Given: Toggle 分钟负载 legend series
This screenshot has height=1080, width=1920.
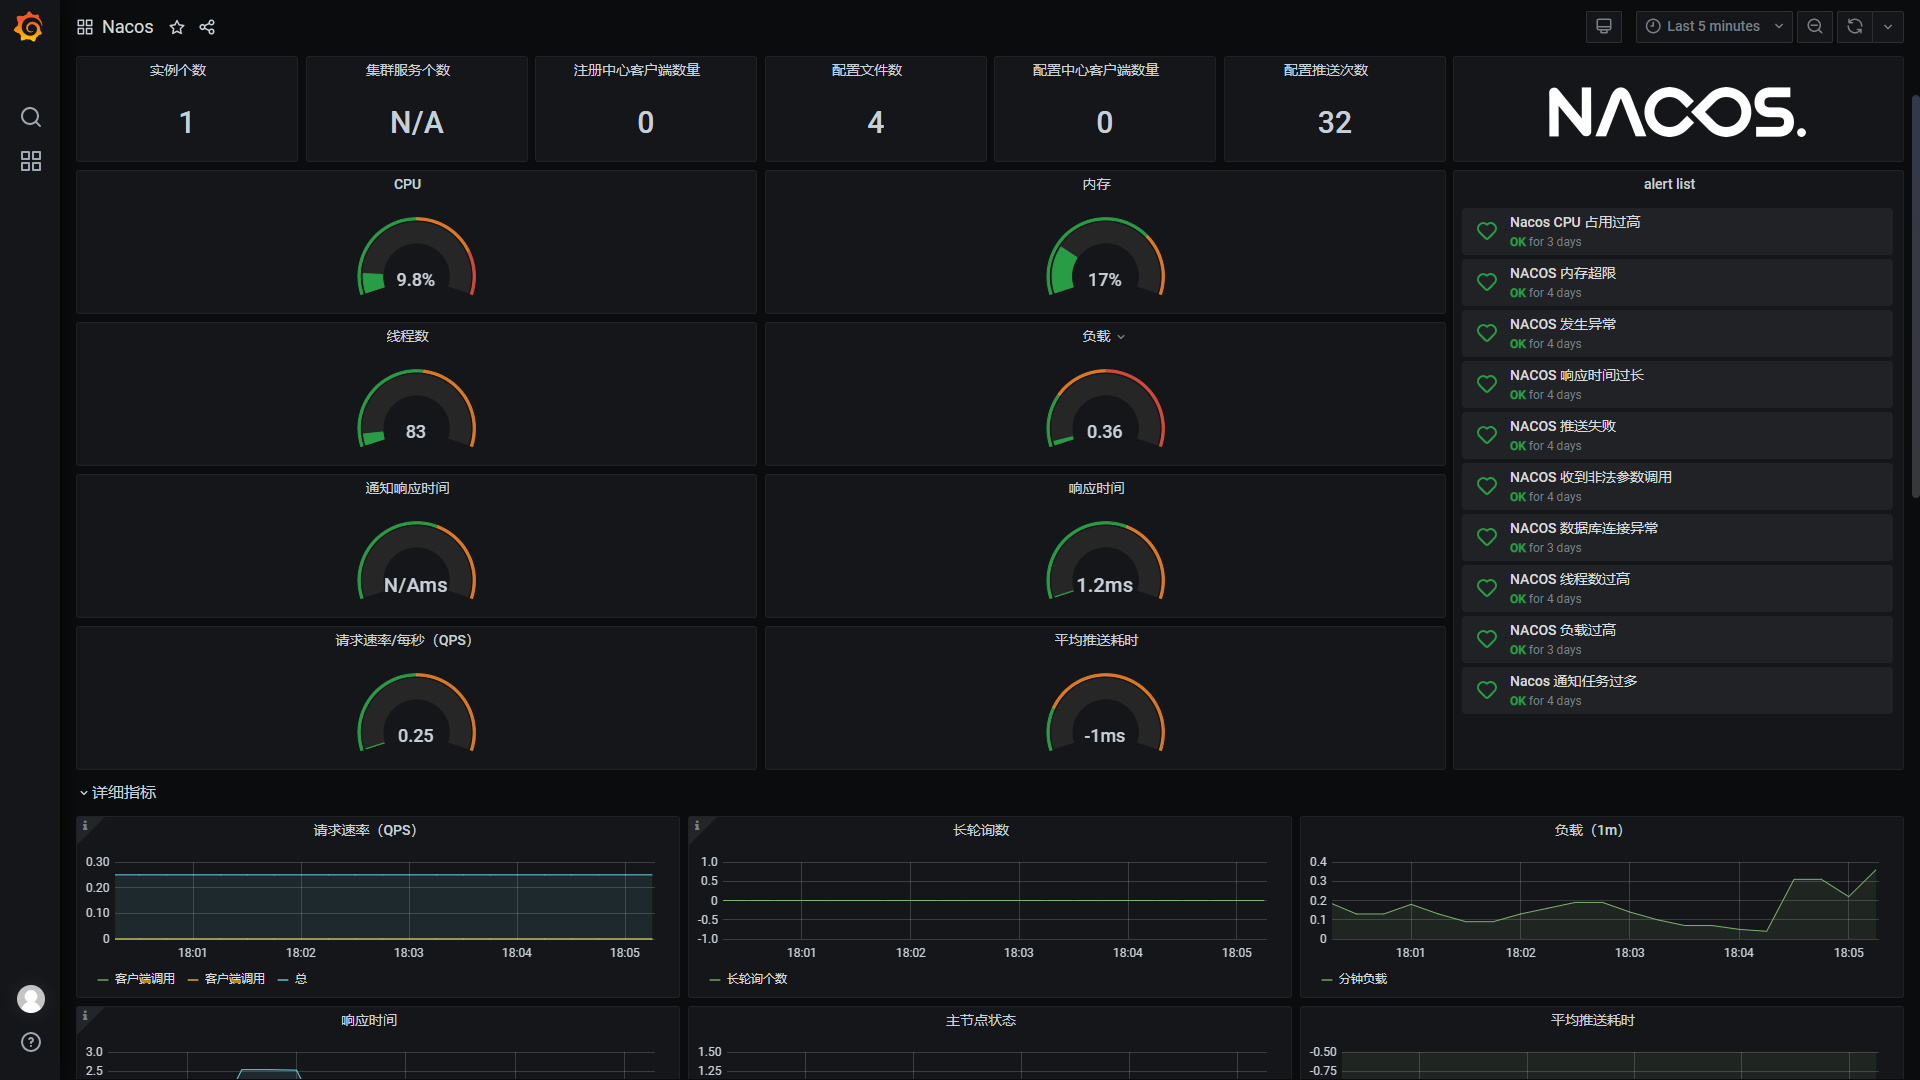Looking at the screenshot, I should [1362, 979].
